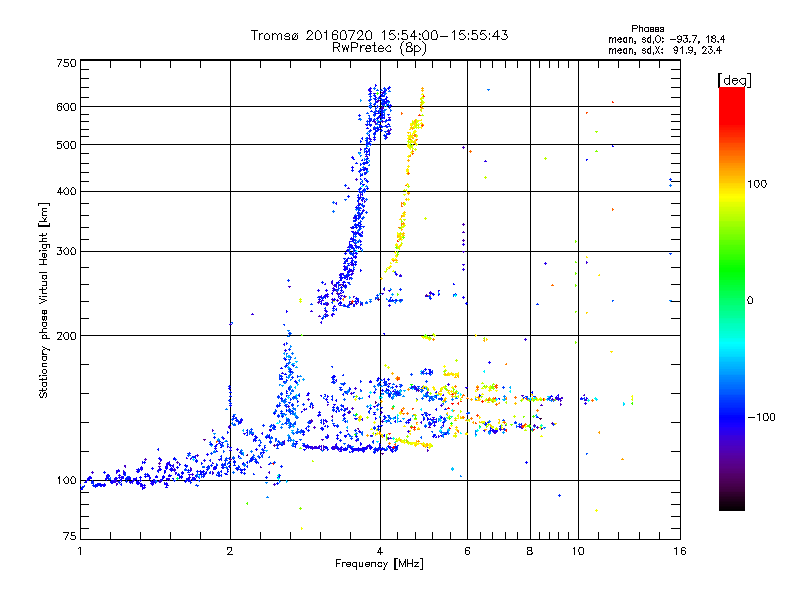The height and width of the screenshot is (600, 800).
Task: Click the y-axis tick label 750
Action: (x=66, y=63)
